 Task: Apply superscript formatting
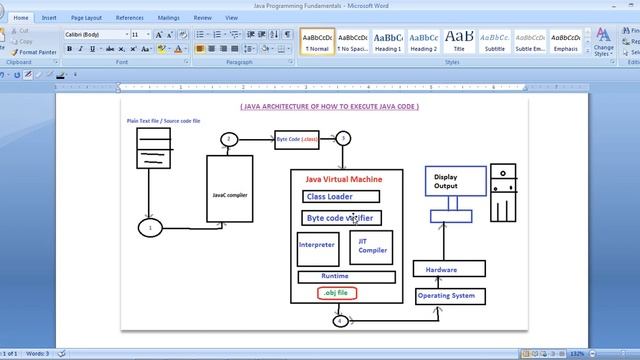(x=133, y=49)
